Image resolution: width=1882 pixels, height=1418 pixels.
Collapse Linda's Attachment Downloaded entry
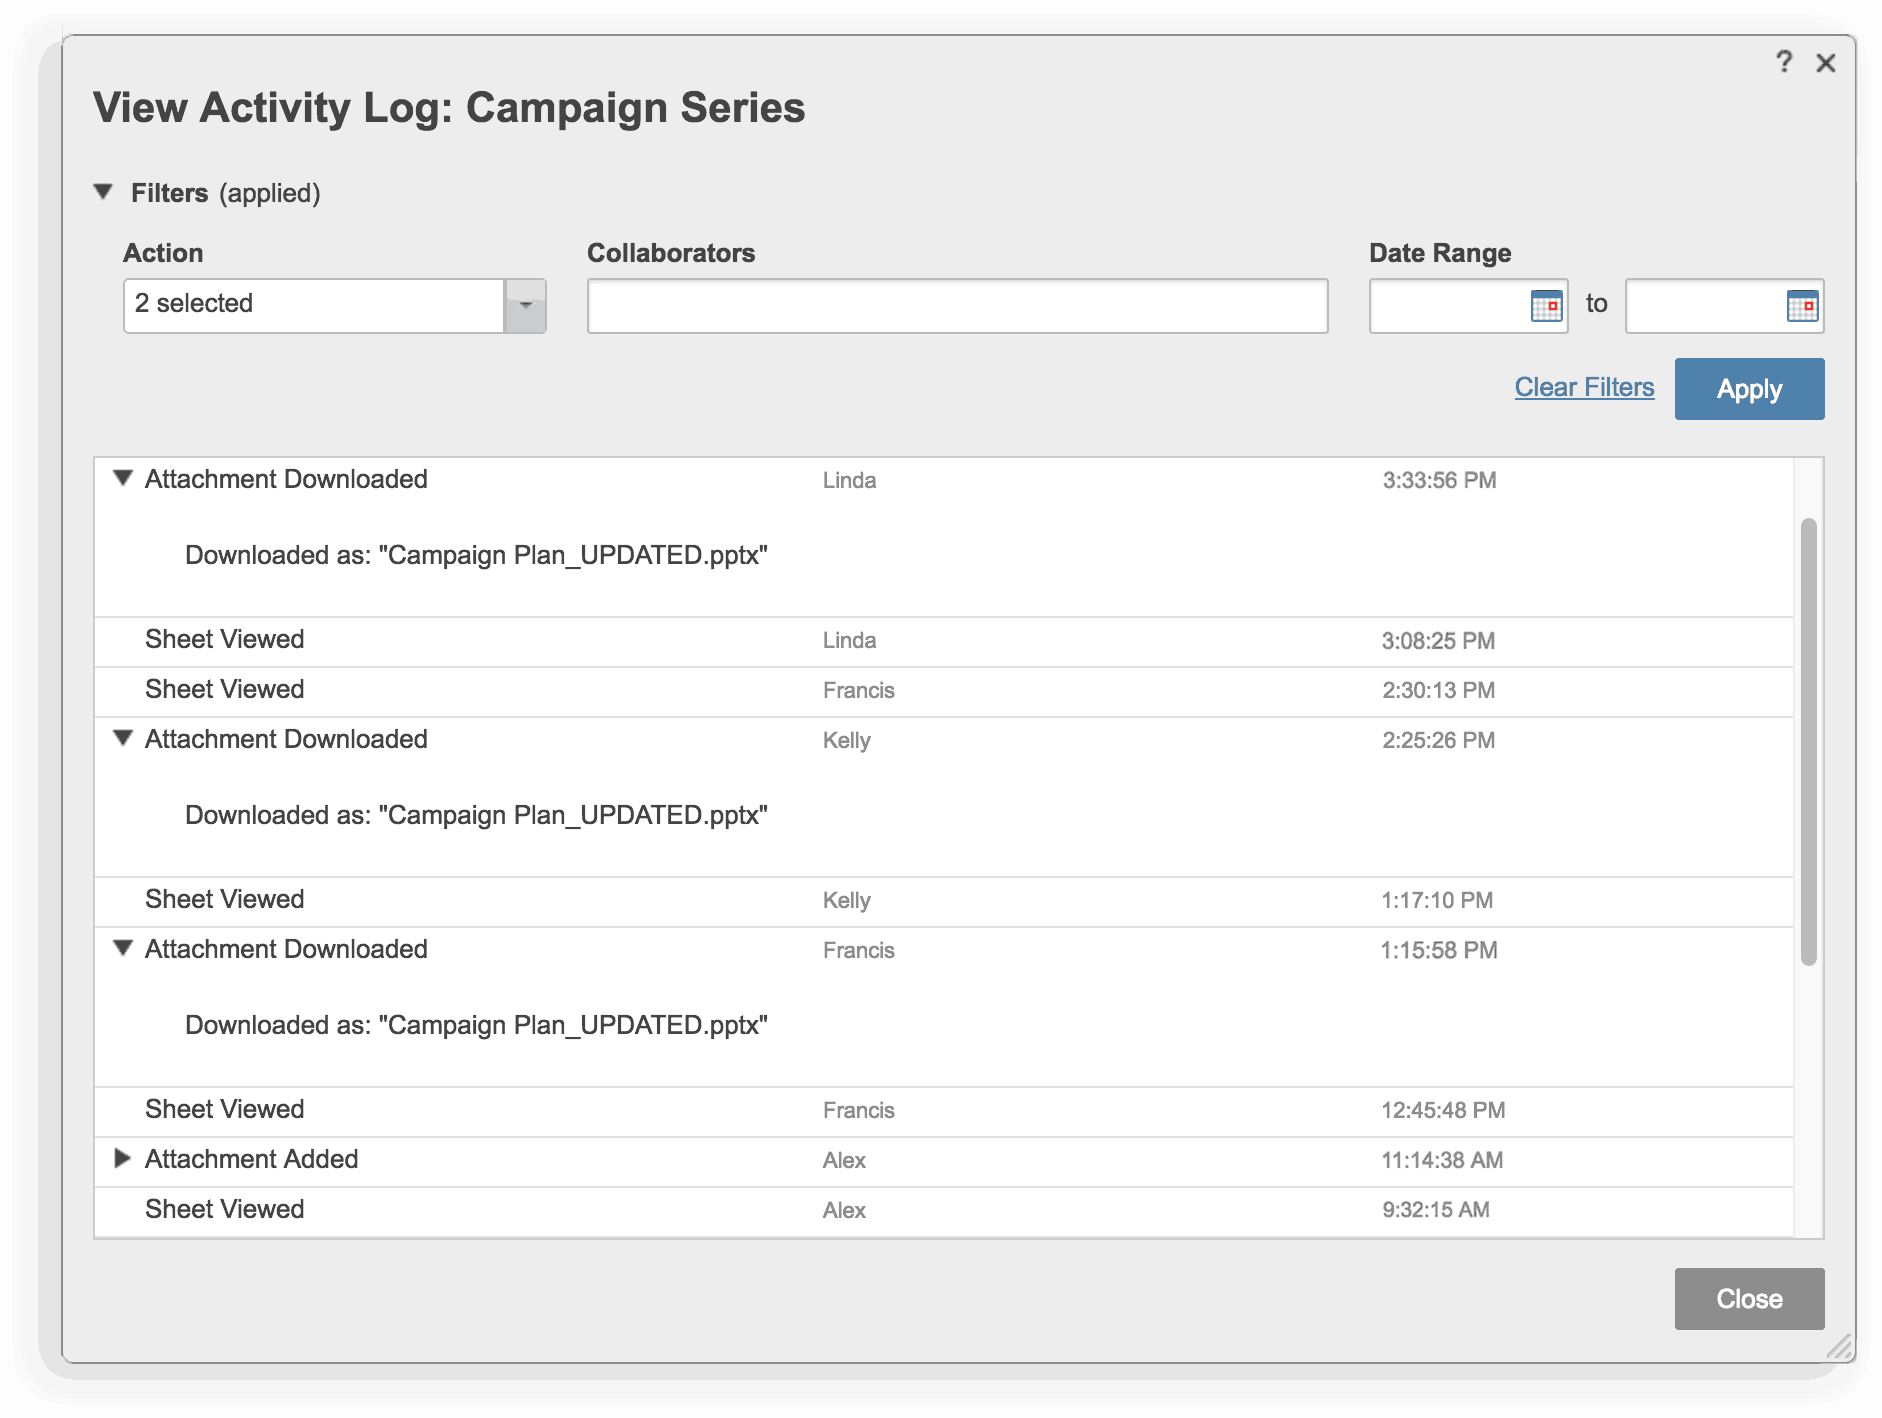point(123,479)
